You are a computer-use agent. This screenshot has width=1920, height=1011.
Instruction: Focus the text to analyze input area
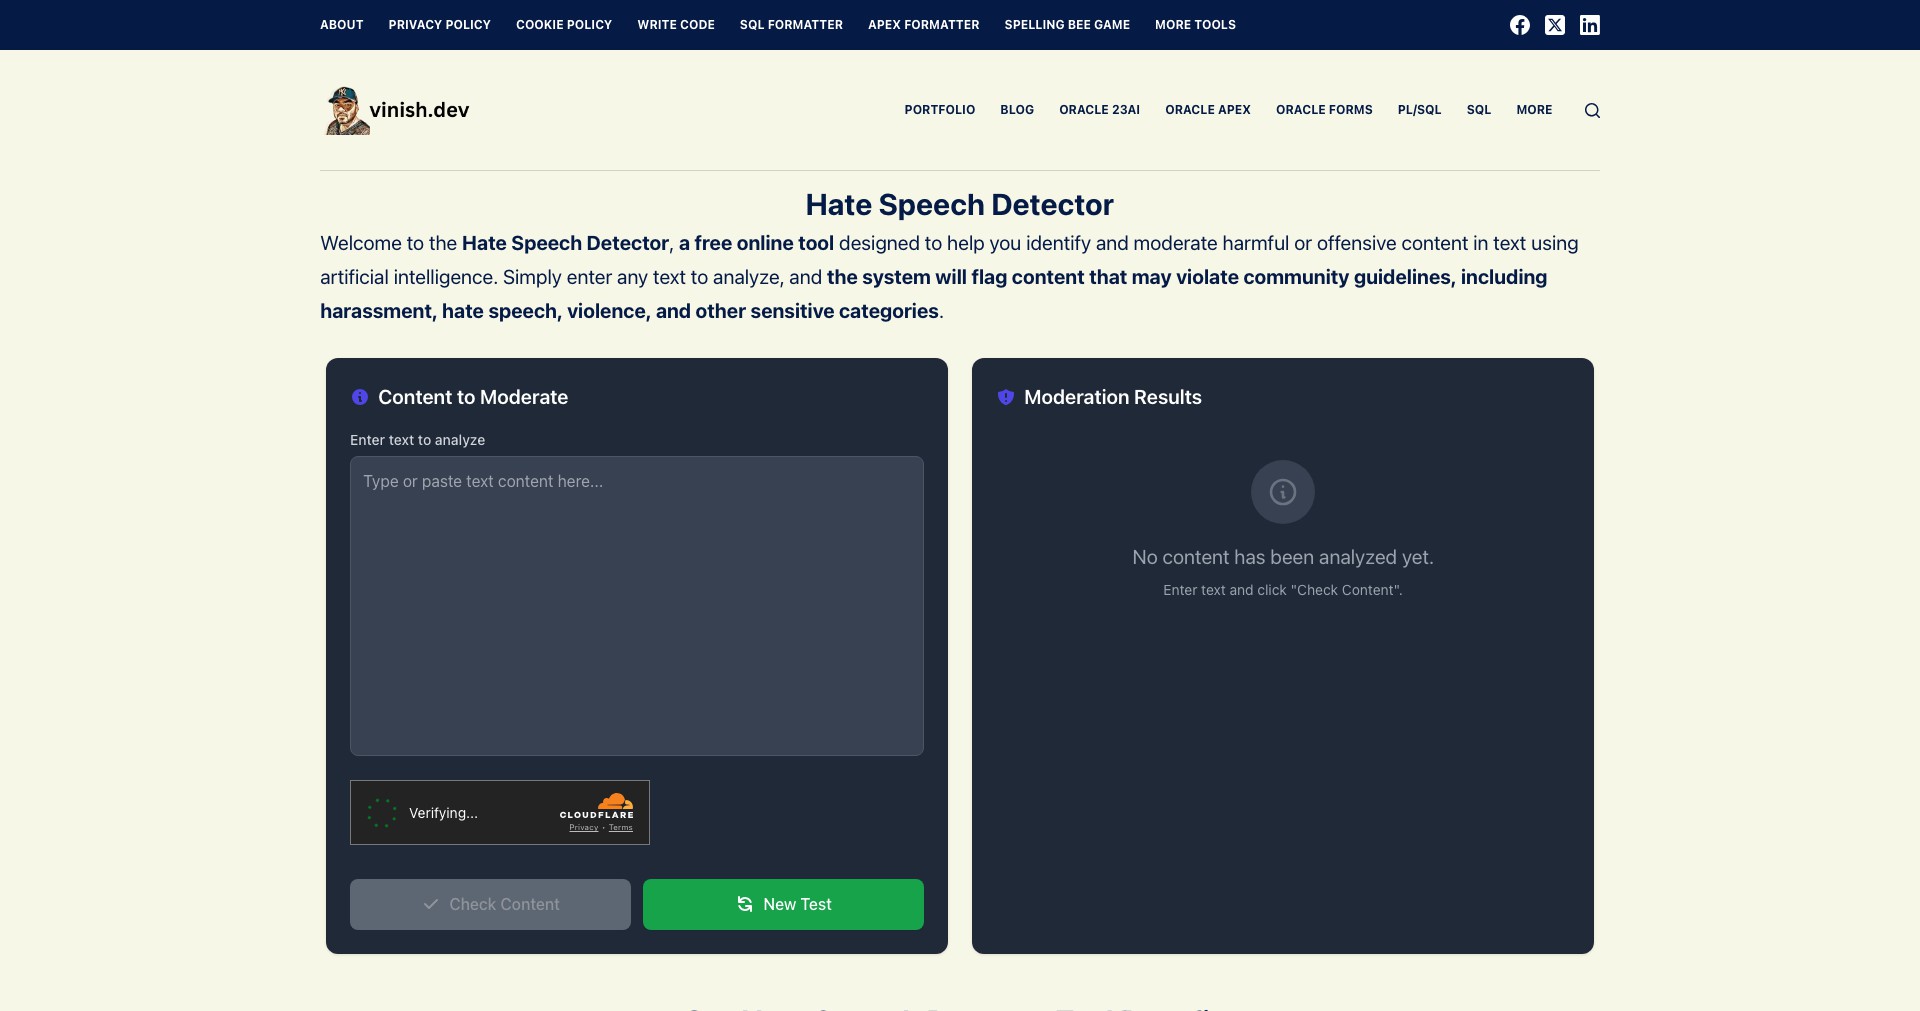637,606
